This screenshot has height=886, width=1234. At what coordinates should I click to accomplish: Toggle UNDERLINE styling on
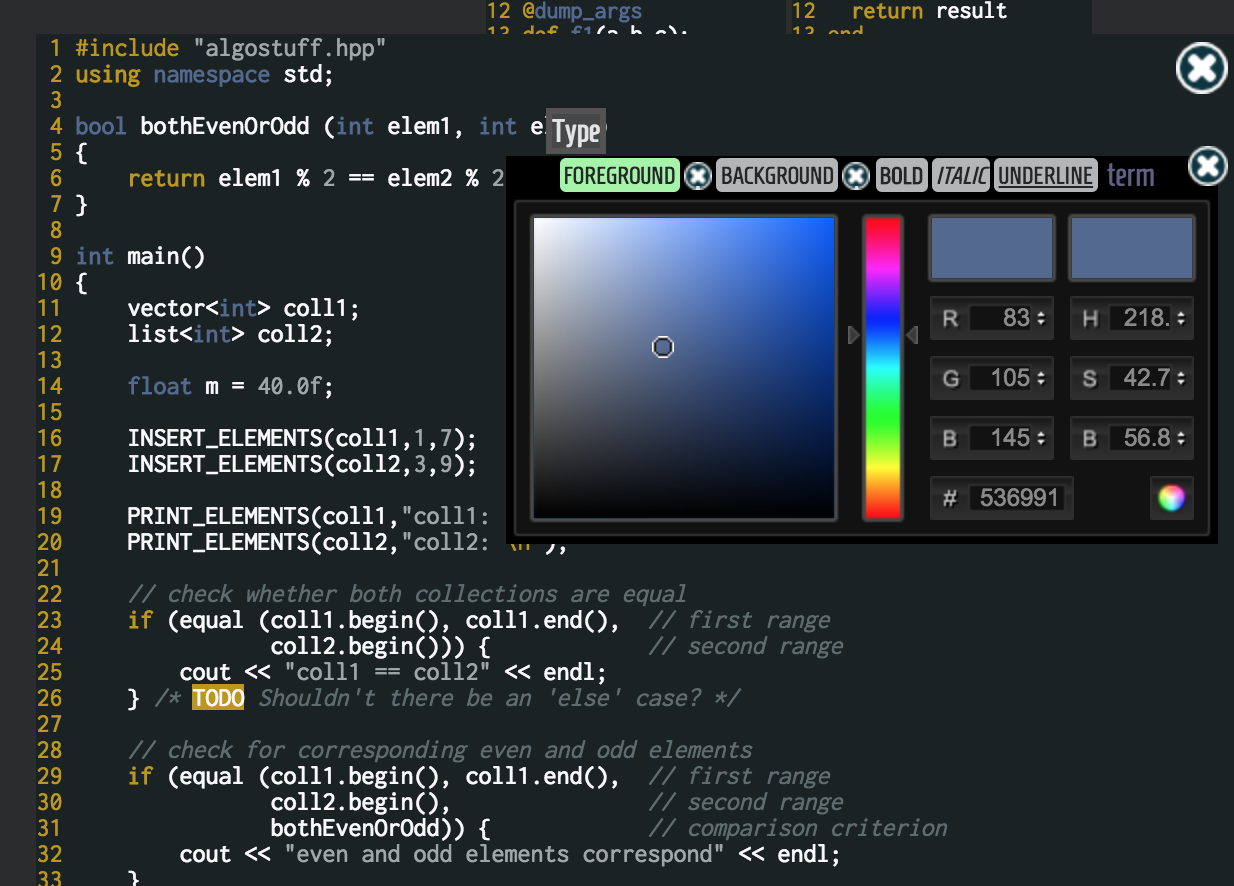click(x=1044, y=175)
